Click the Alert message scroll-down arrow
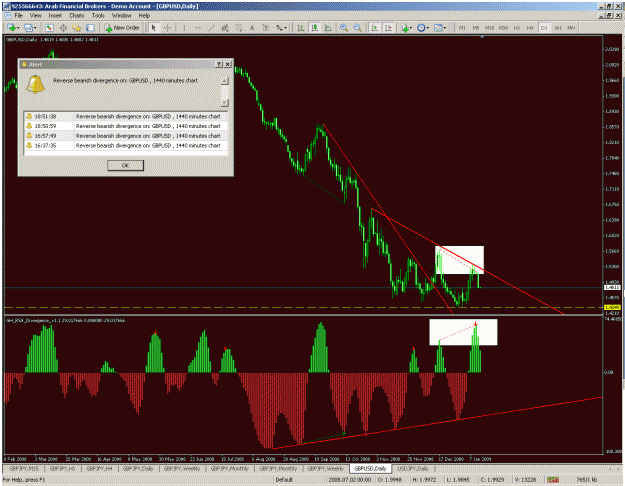The height and width of the screenshot is (486, 625). point(224,103)
